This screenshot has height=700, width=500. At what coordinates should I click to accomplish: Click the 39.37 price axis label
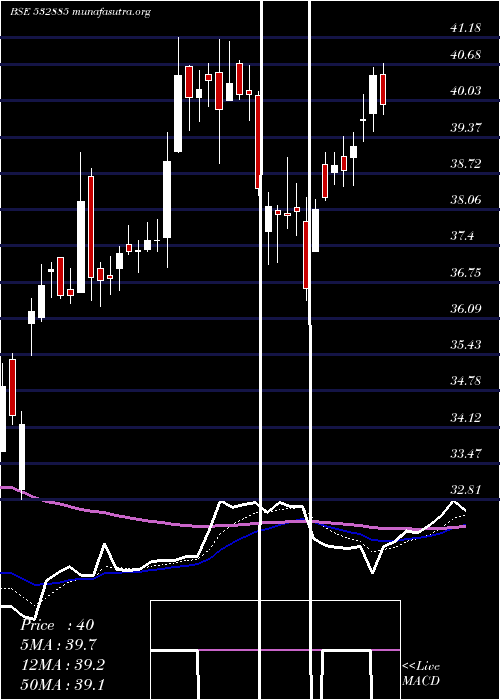pyautogui.click(x=465, y=128)
